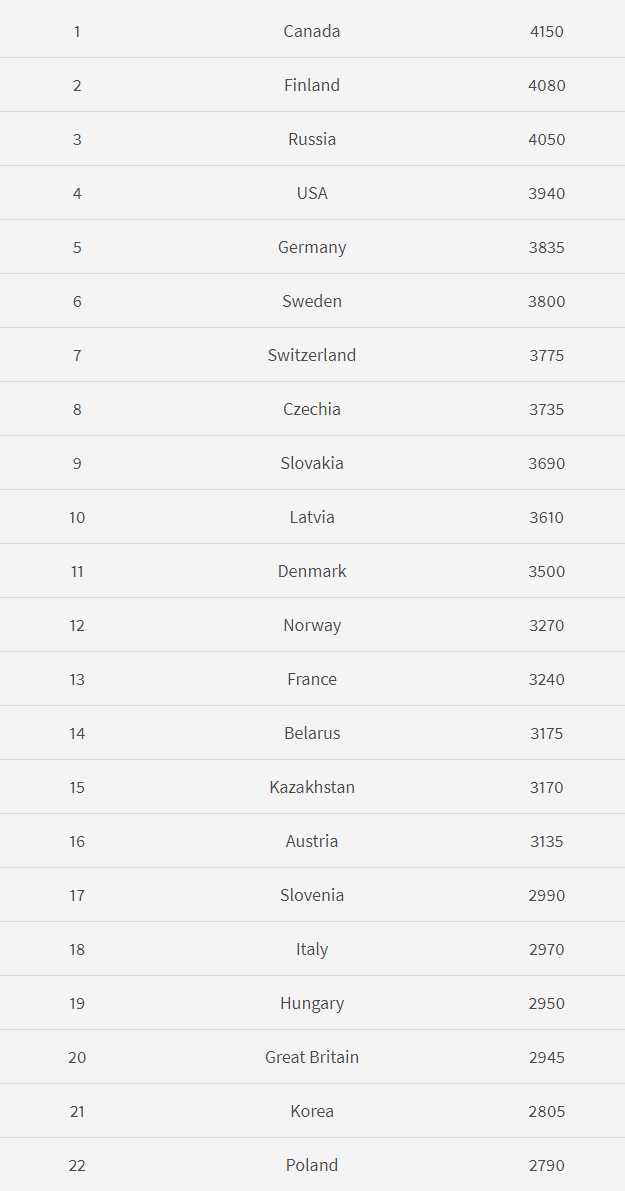Select Korea's score 2805
The height and width of the screenshot is (1191, 625).
(x=547, y=1111)
